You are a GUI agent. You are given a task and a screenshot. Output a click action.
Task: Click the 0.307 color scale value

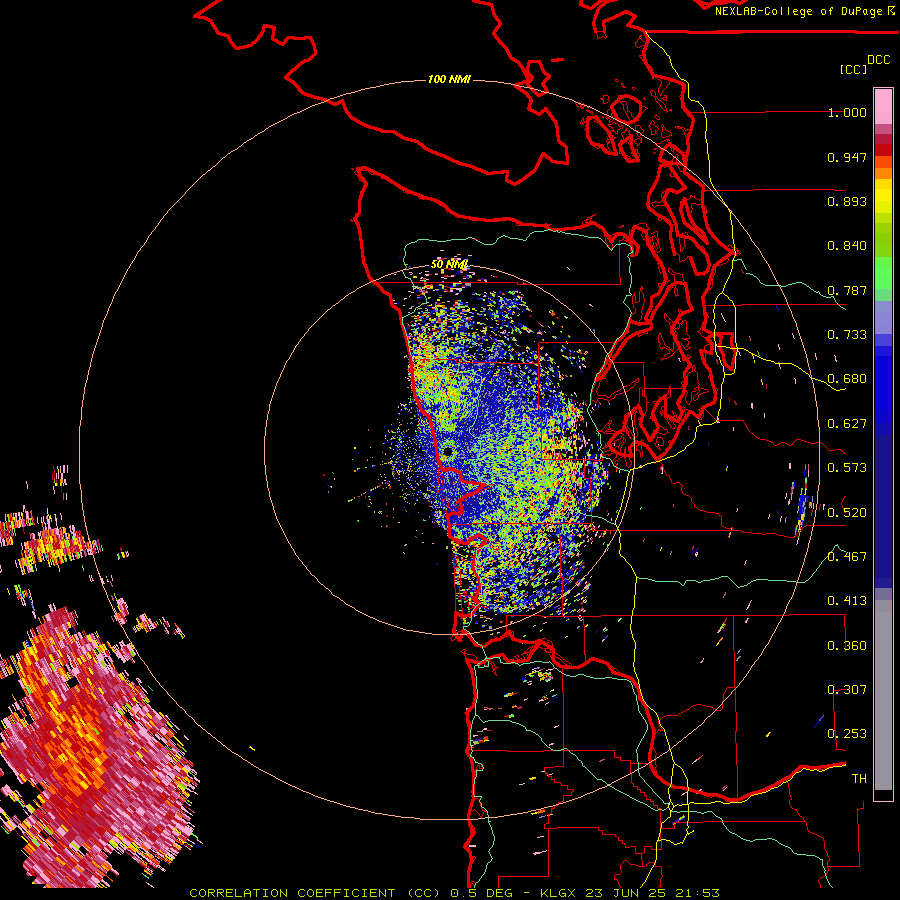coord(847,689)
